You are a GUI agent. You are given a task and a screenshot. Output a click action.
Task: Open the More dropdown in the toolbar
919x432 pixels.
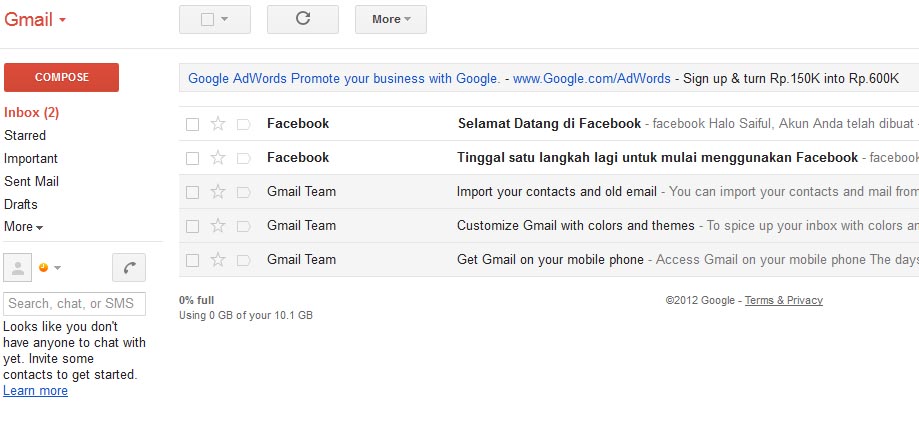390,19
